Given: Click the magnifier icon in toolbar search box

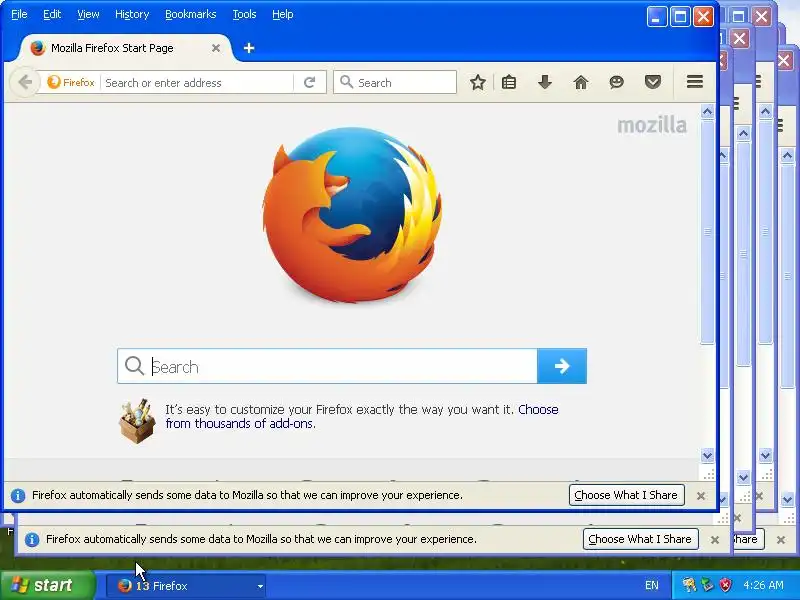Looking at the screenshot, I should 346,82.
